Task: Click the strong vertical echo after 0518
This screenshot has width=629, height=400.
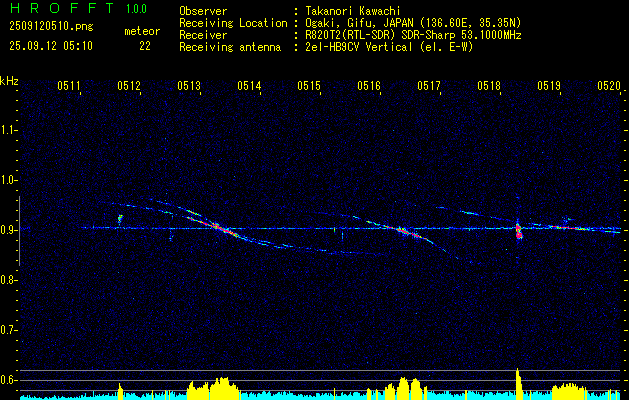Action: [519, 231]
